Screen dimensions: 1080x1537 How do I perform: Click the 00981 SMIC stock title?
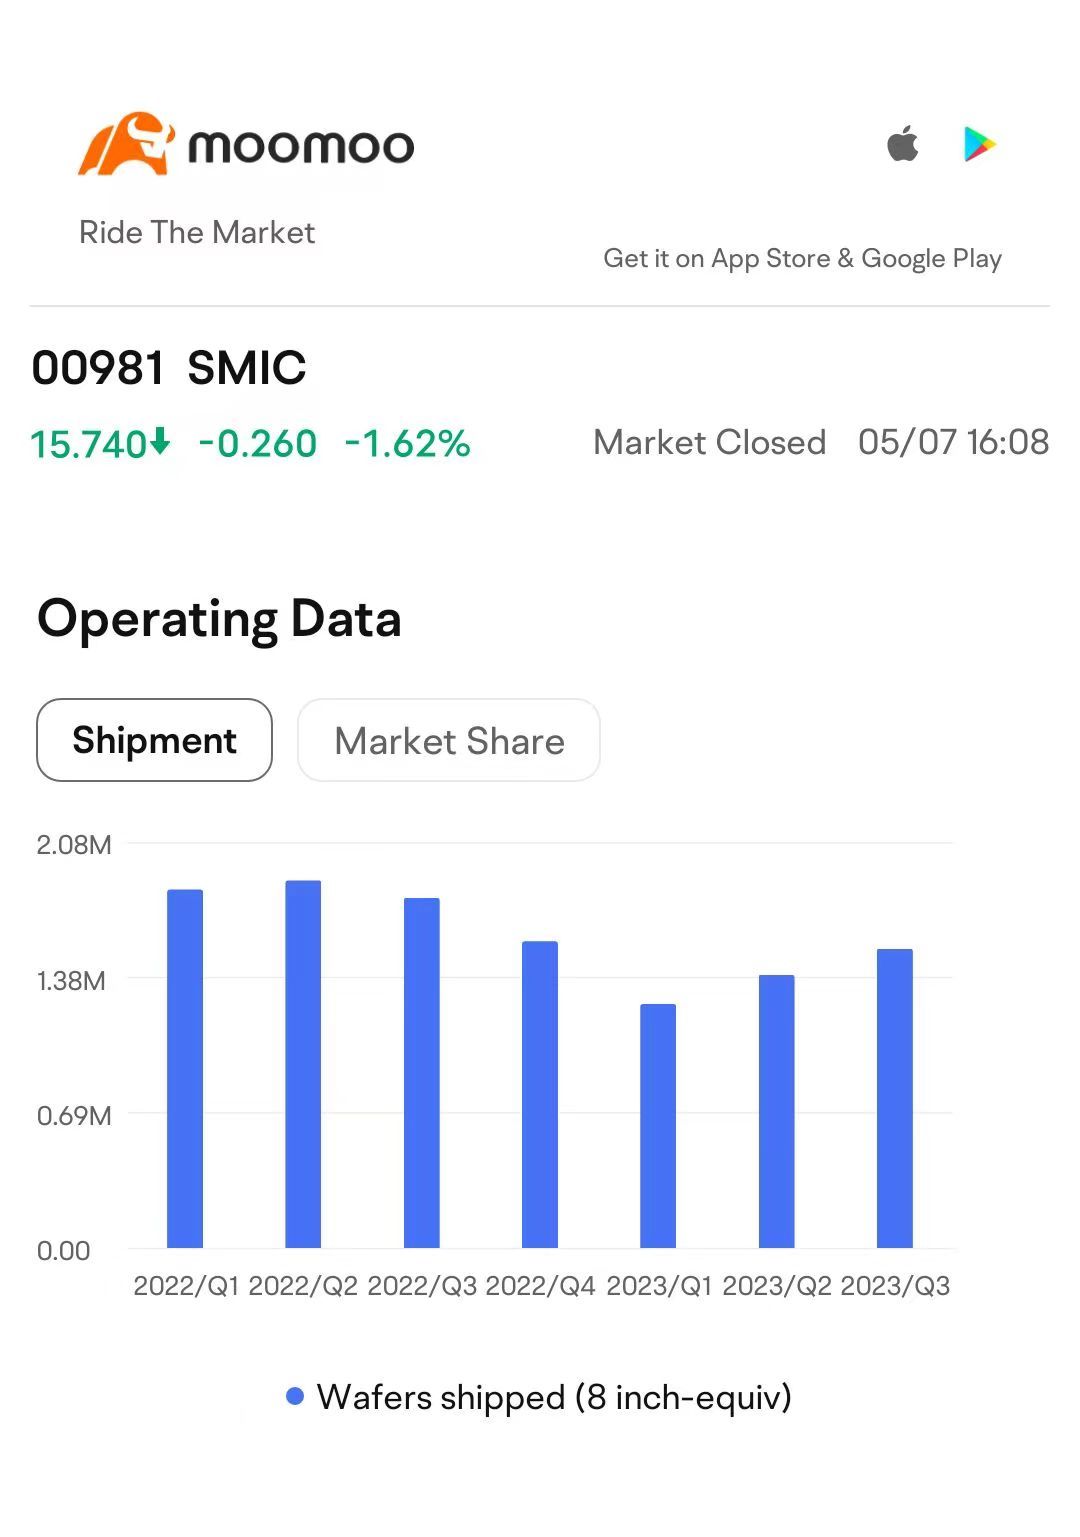pyautogui.click(x=169, y=367)
